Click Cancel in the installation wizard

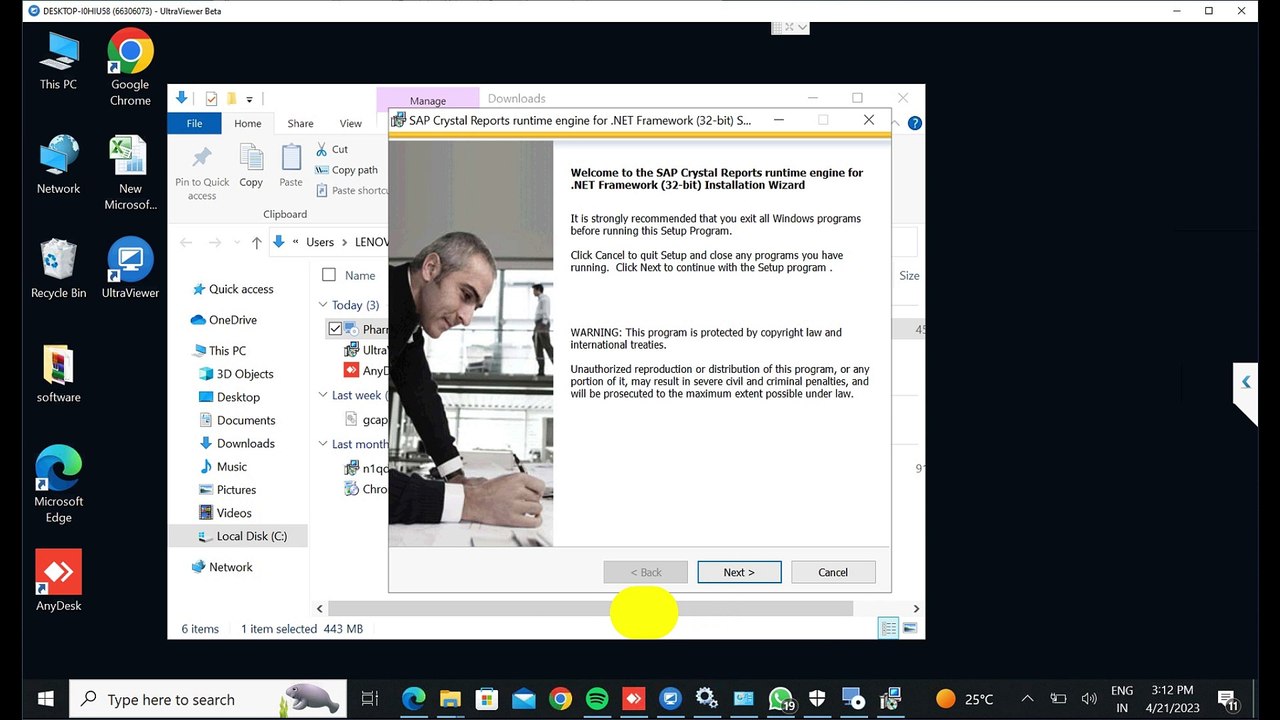[833, 572]
